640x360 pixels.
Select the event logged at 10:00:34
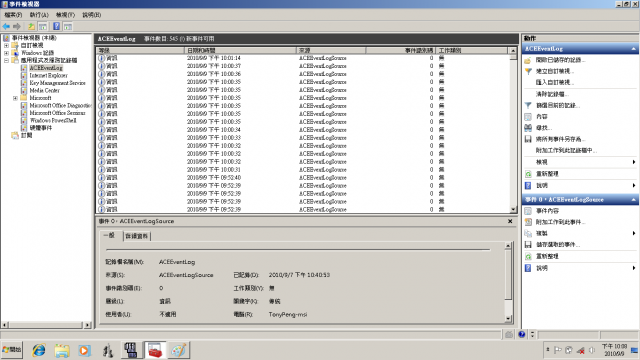[303, 130]
